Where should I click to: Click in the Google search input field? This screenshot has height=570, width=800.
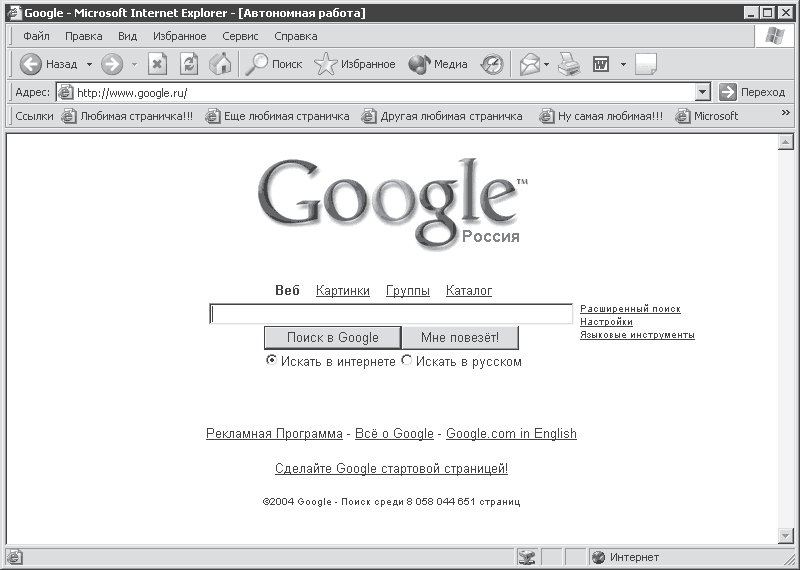[x=391, y=314]
